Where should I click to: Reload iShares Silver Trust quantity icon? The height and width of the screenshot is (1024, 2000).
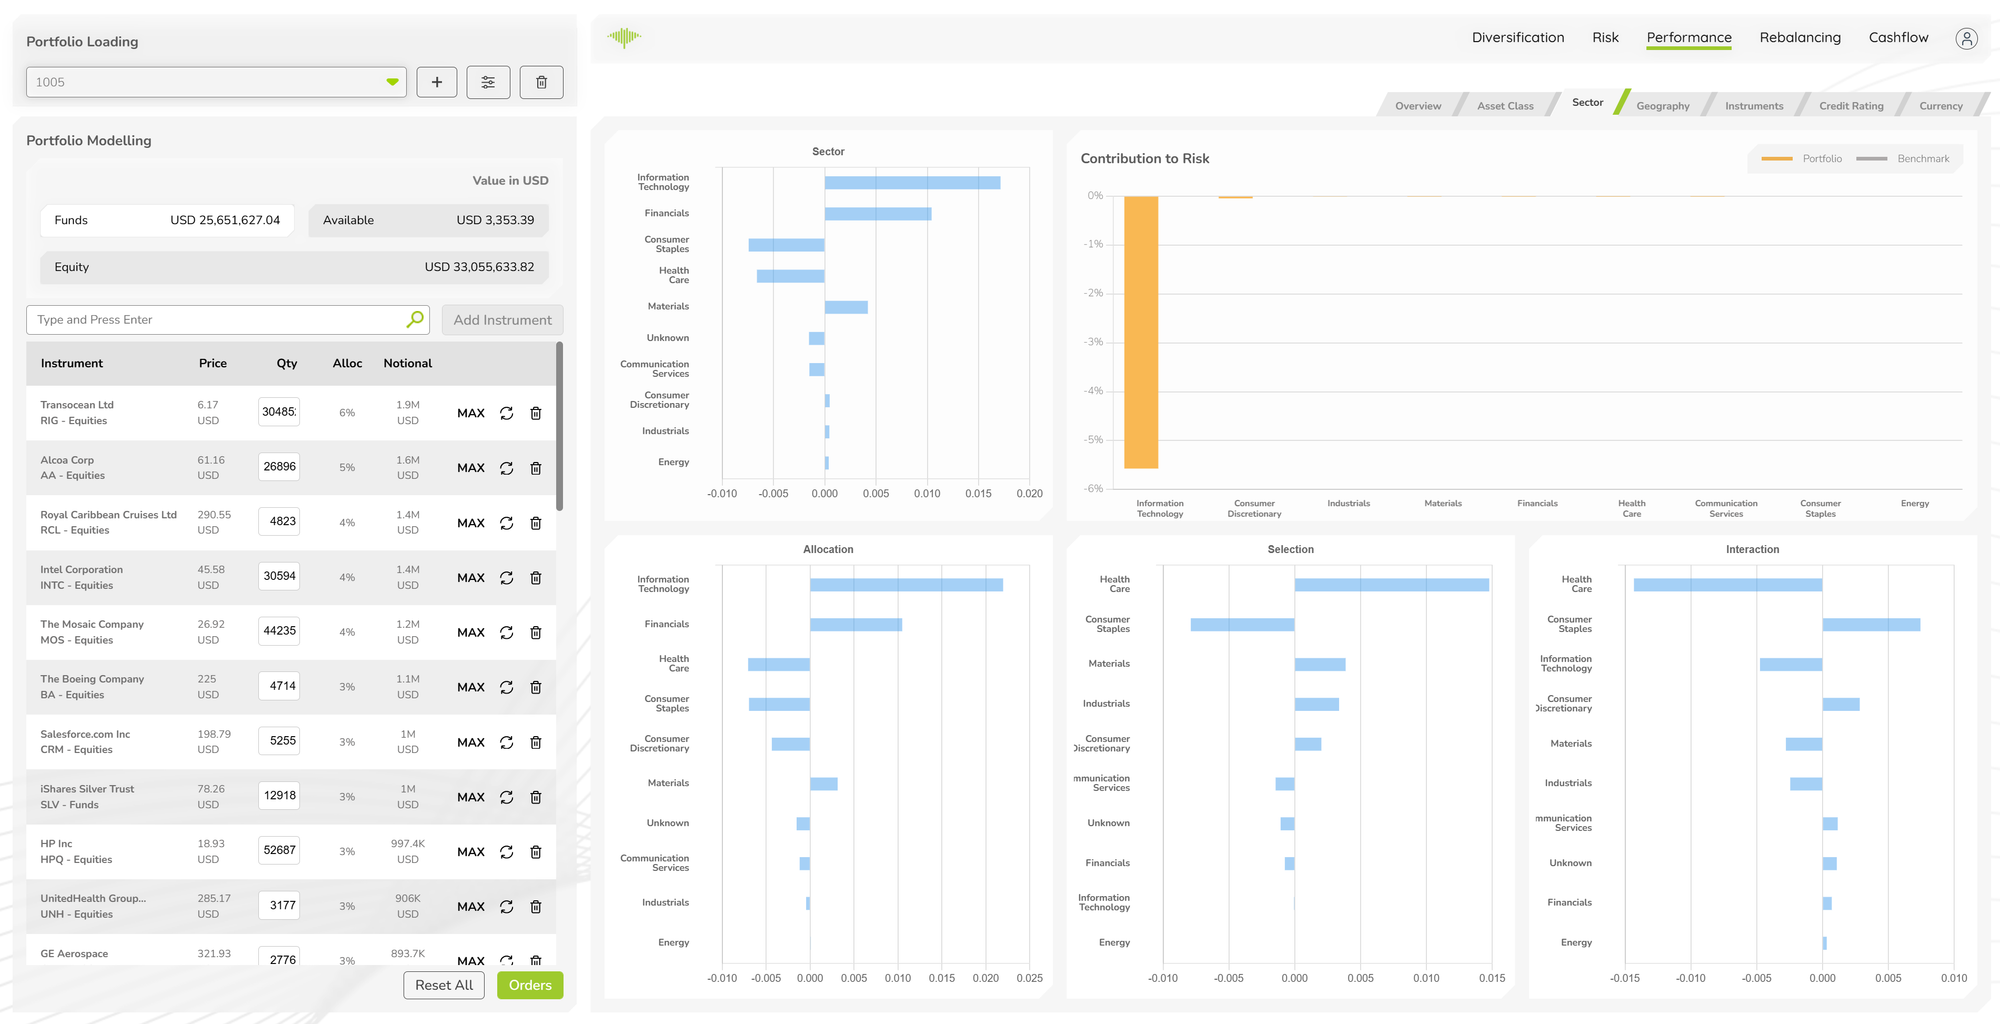point(506,797)
